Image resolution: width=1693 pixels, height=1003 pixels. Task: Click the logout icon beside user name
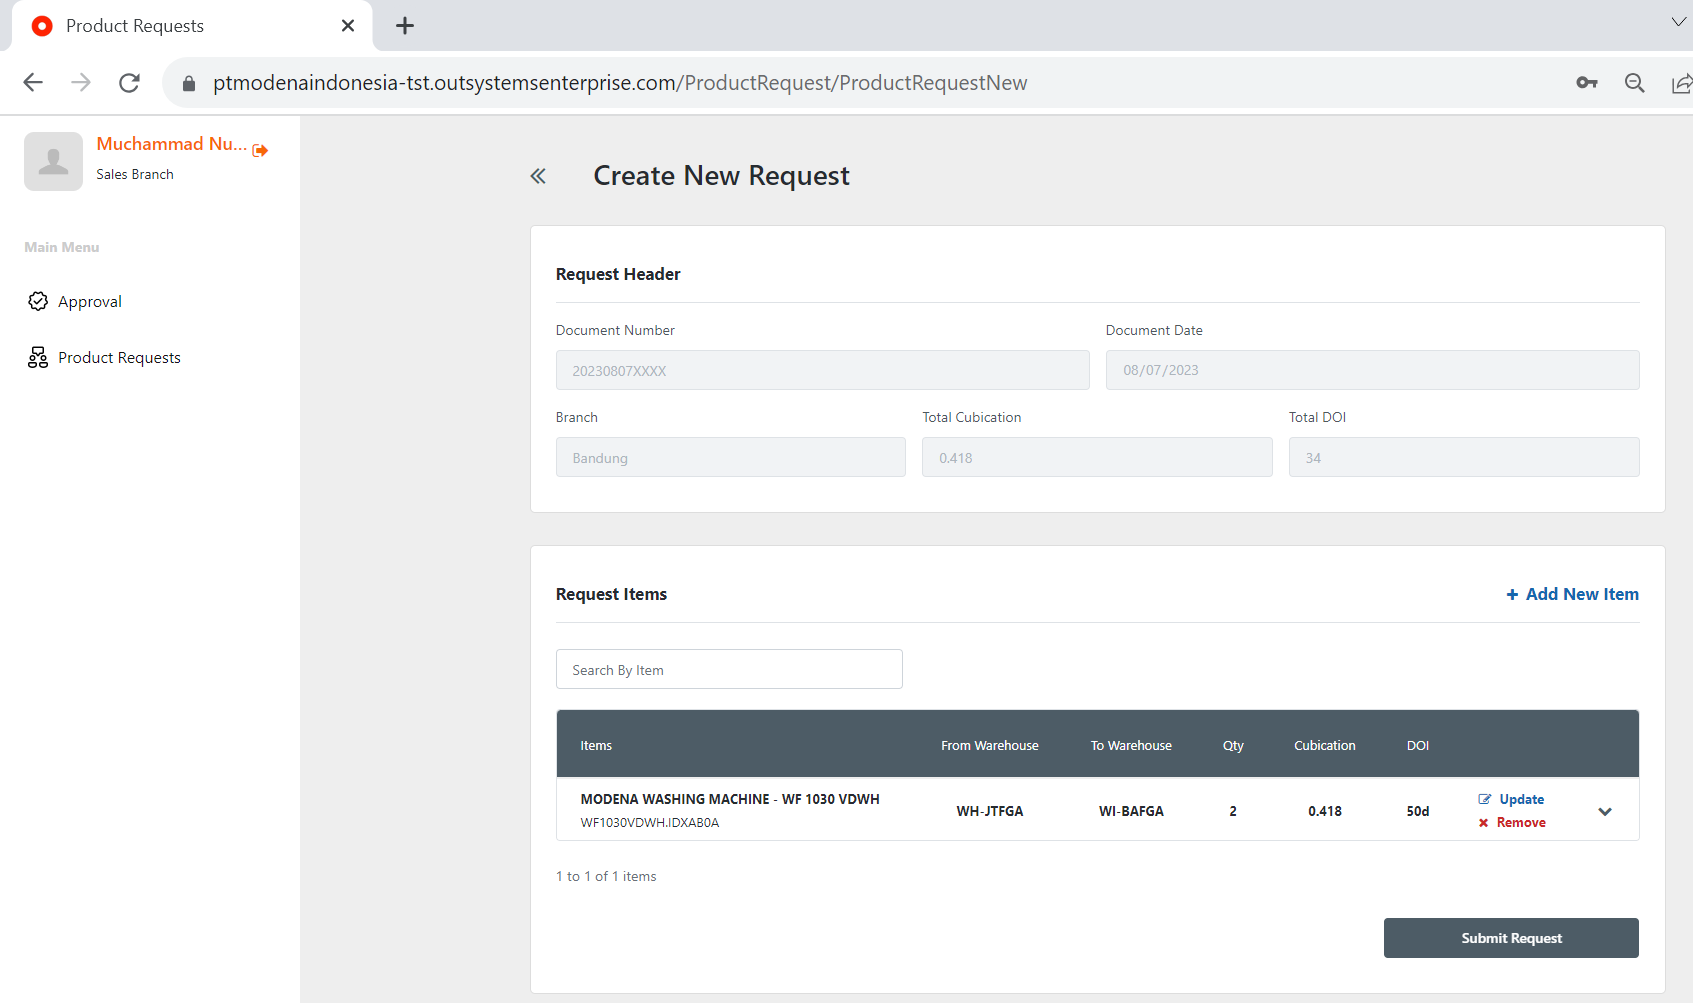[x=260, y=150]
